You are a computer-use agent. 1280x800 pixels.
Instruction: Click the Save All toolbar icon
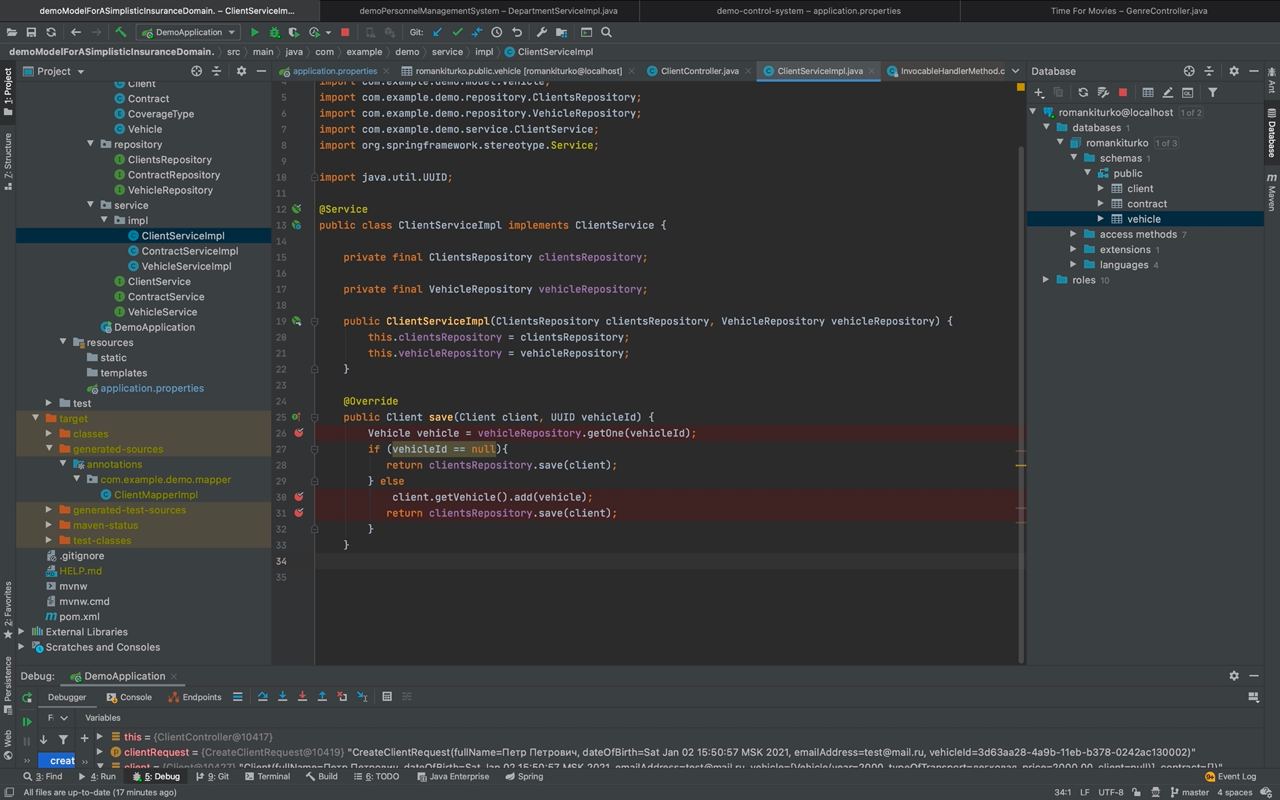coord(31,32)
